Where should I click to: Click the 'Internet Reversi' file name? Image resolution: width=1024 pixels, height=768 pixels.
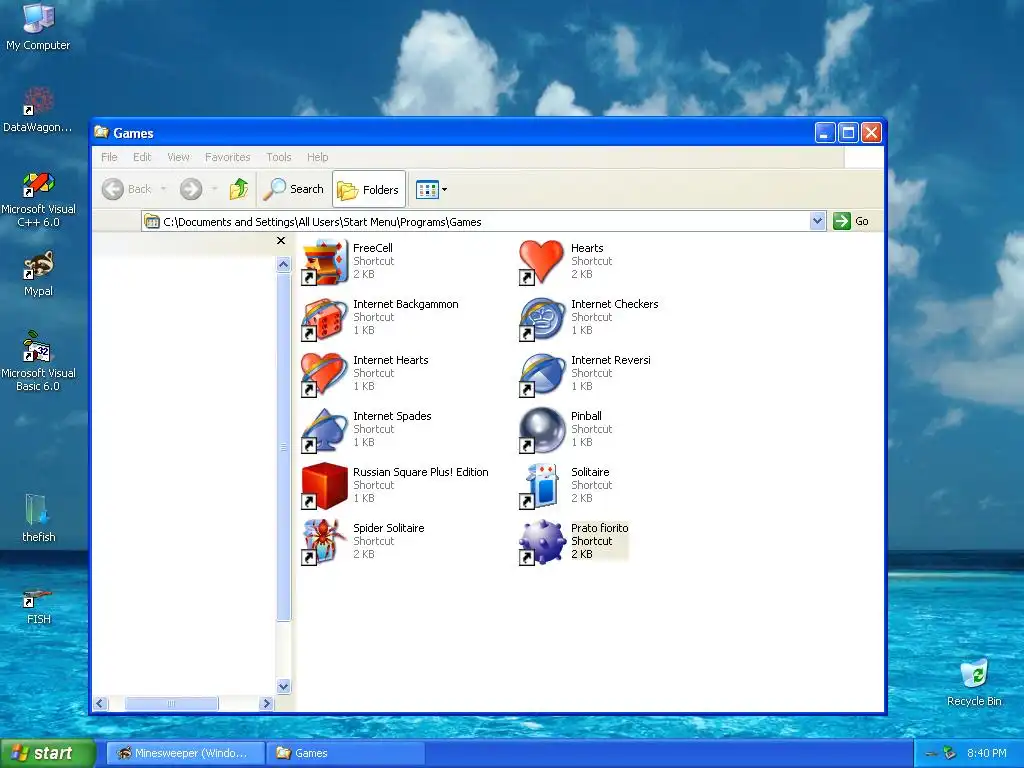pos(611,360)
